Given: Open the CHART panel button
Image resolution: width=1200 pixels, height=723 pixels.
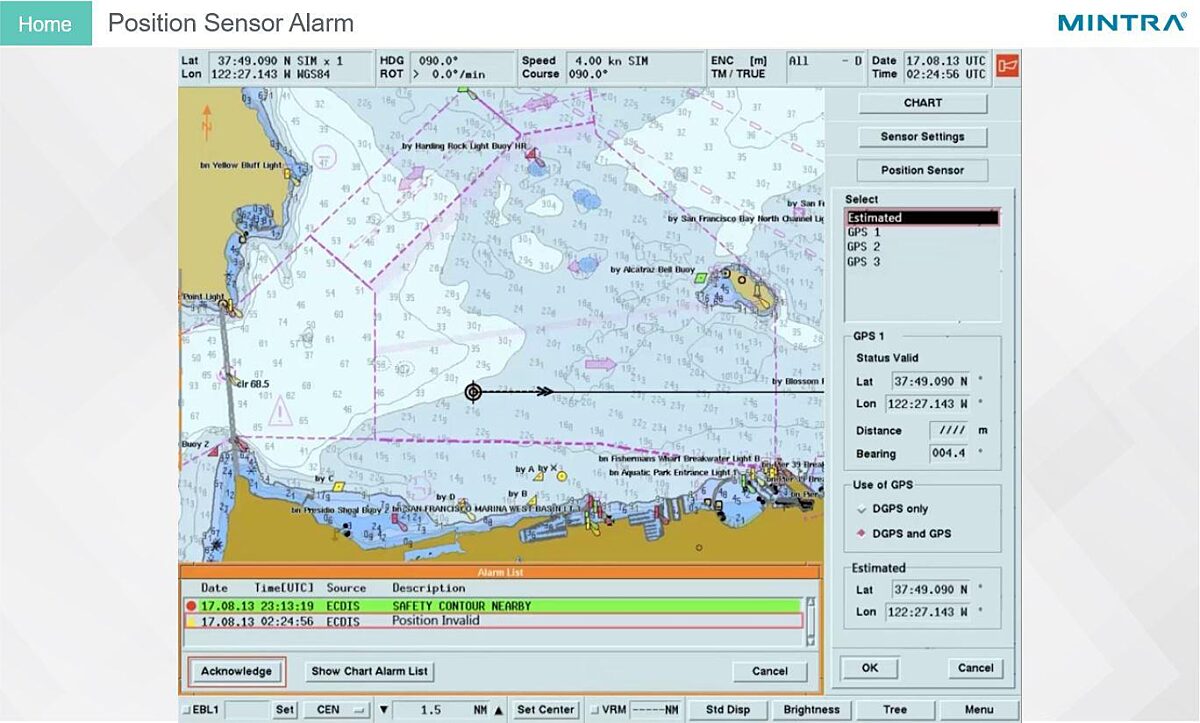Looking at the screenshot, I should pos(923,103).
